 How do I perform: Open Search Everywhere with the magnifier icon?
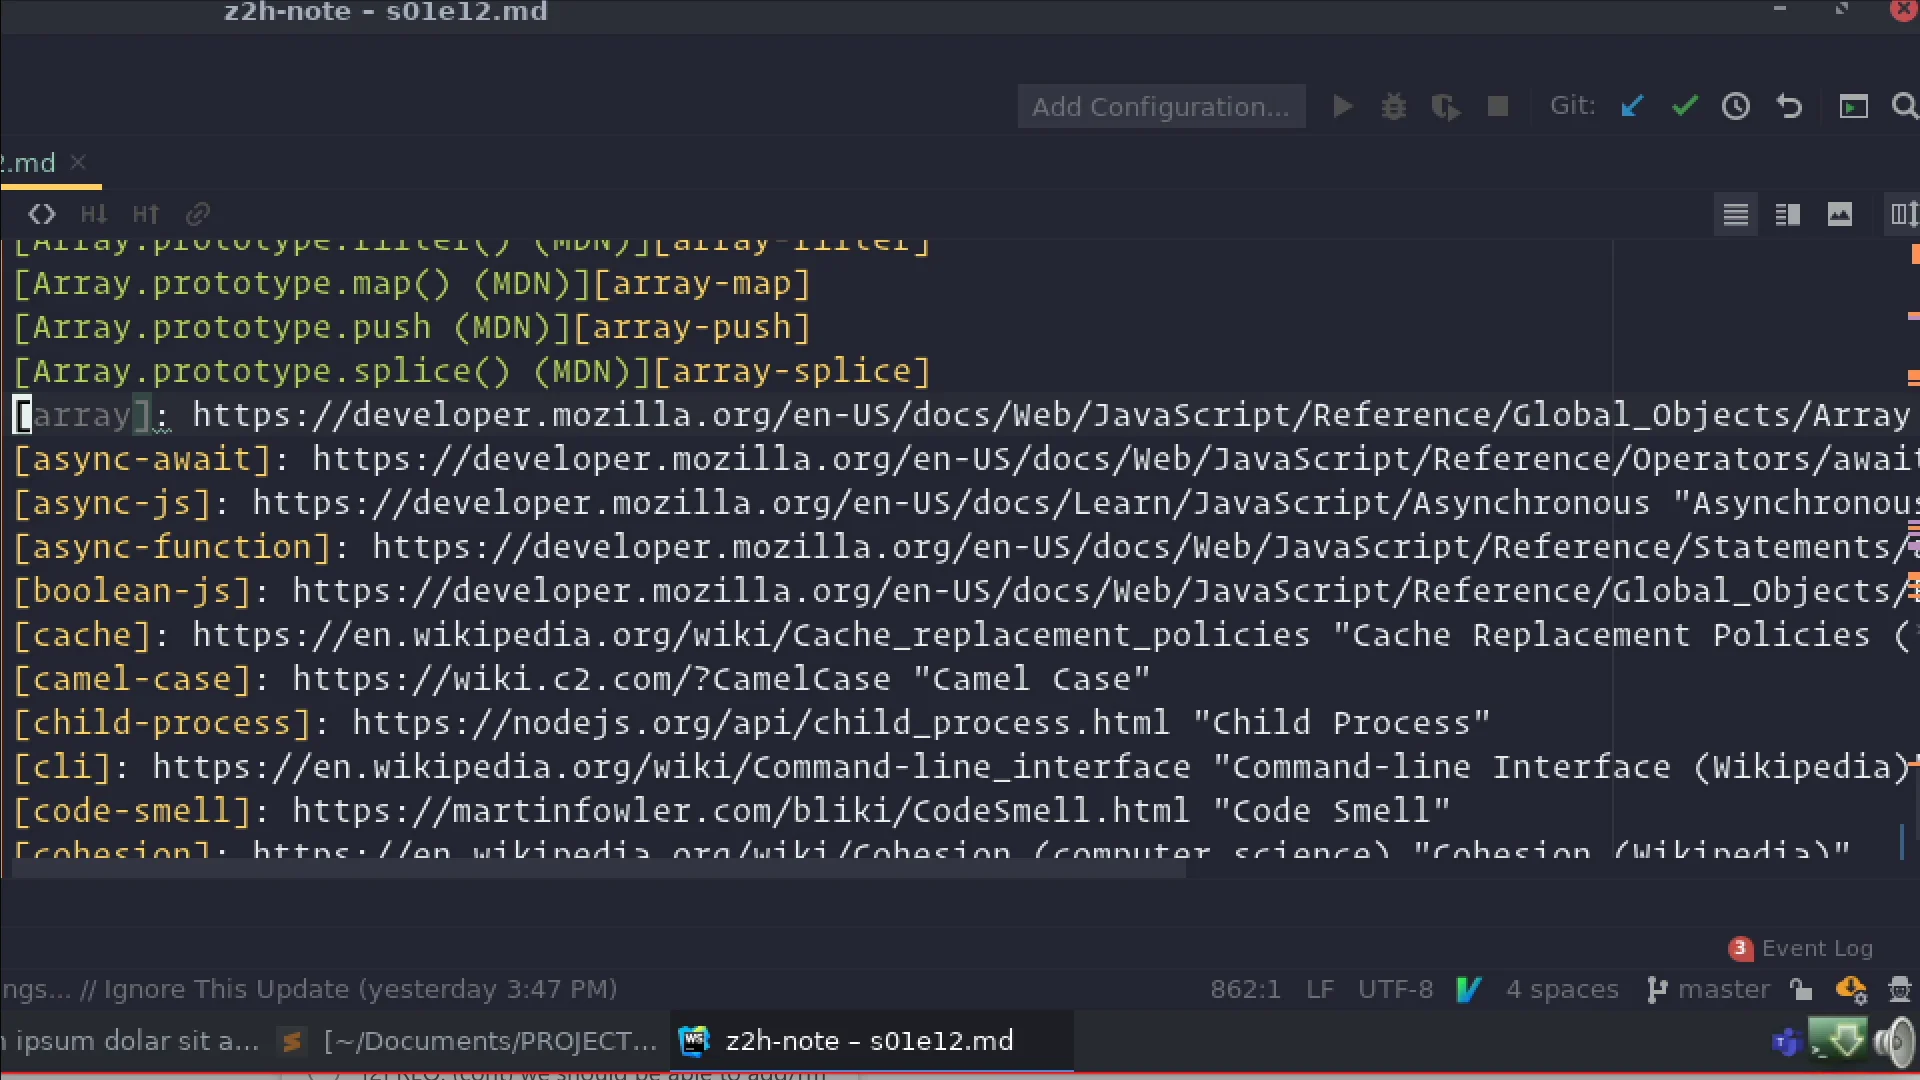point(1905,106)
